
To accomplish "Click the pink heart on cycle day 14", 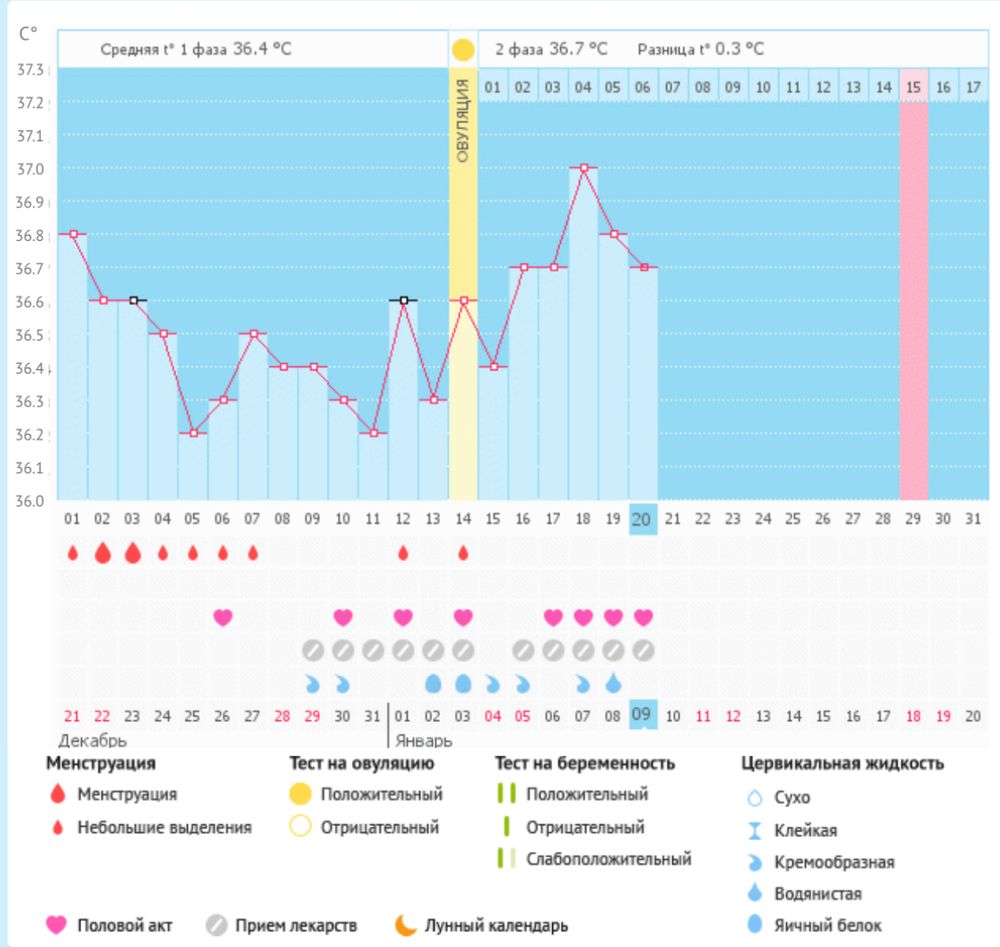I will point(463,617).
